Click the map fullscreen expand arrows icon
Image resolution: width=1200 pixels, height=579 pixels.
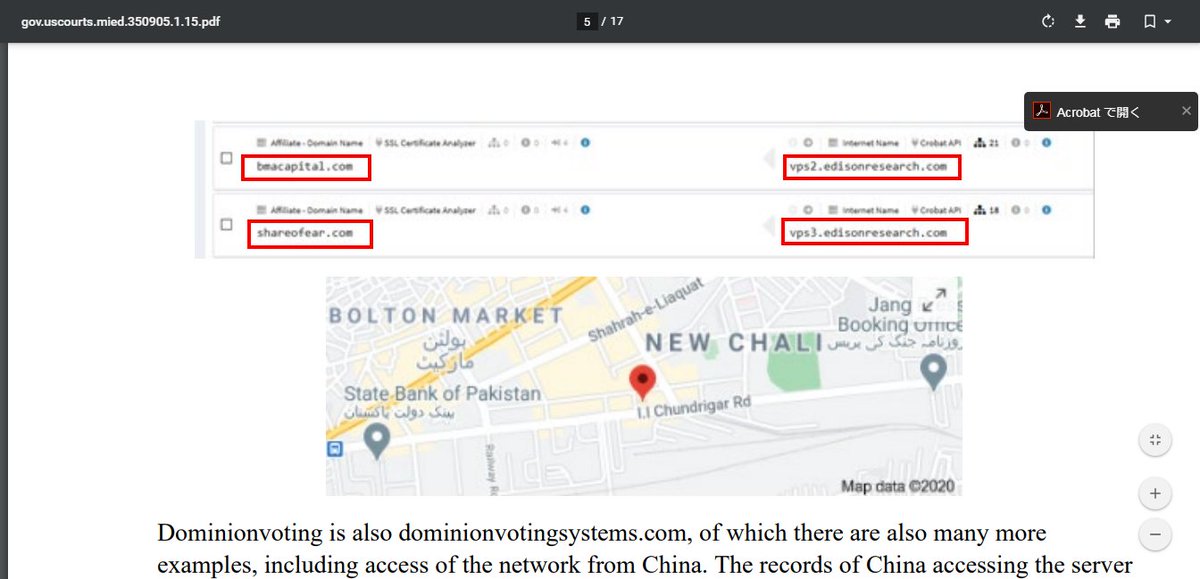[935, 300]
